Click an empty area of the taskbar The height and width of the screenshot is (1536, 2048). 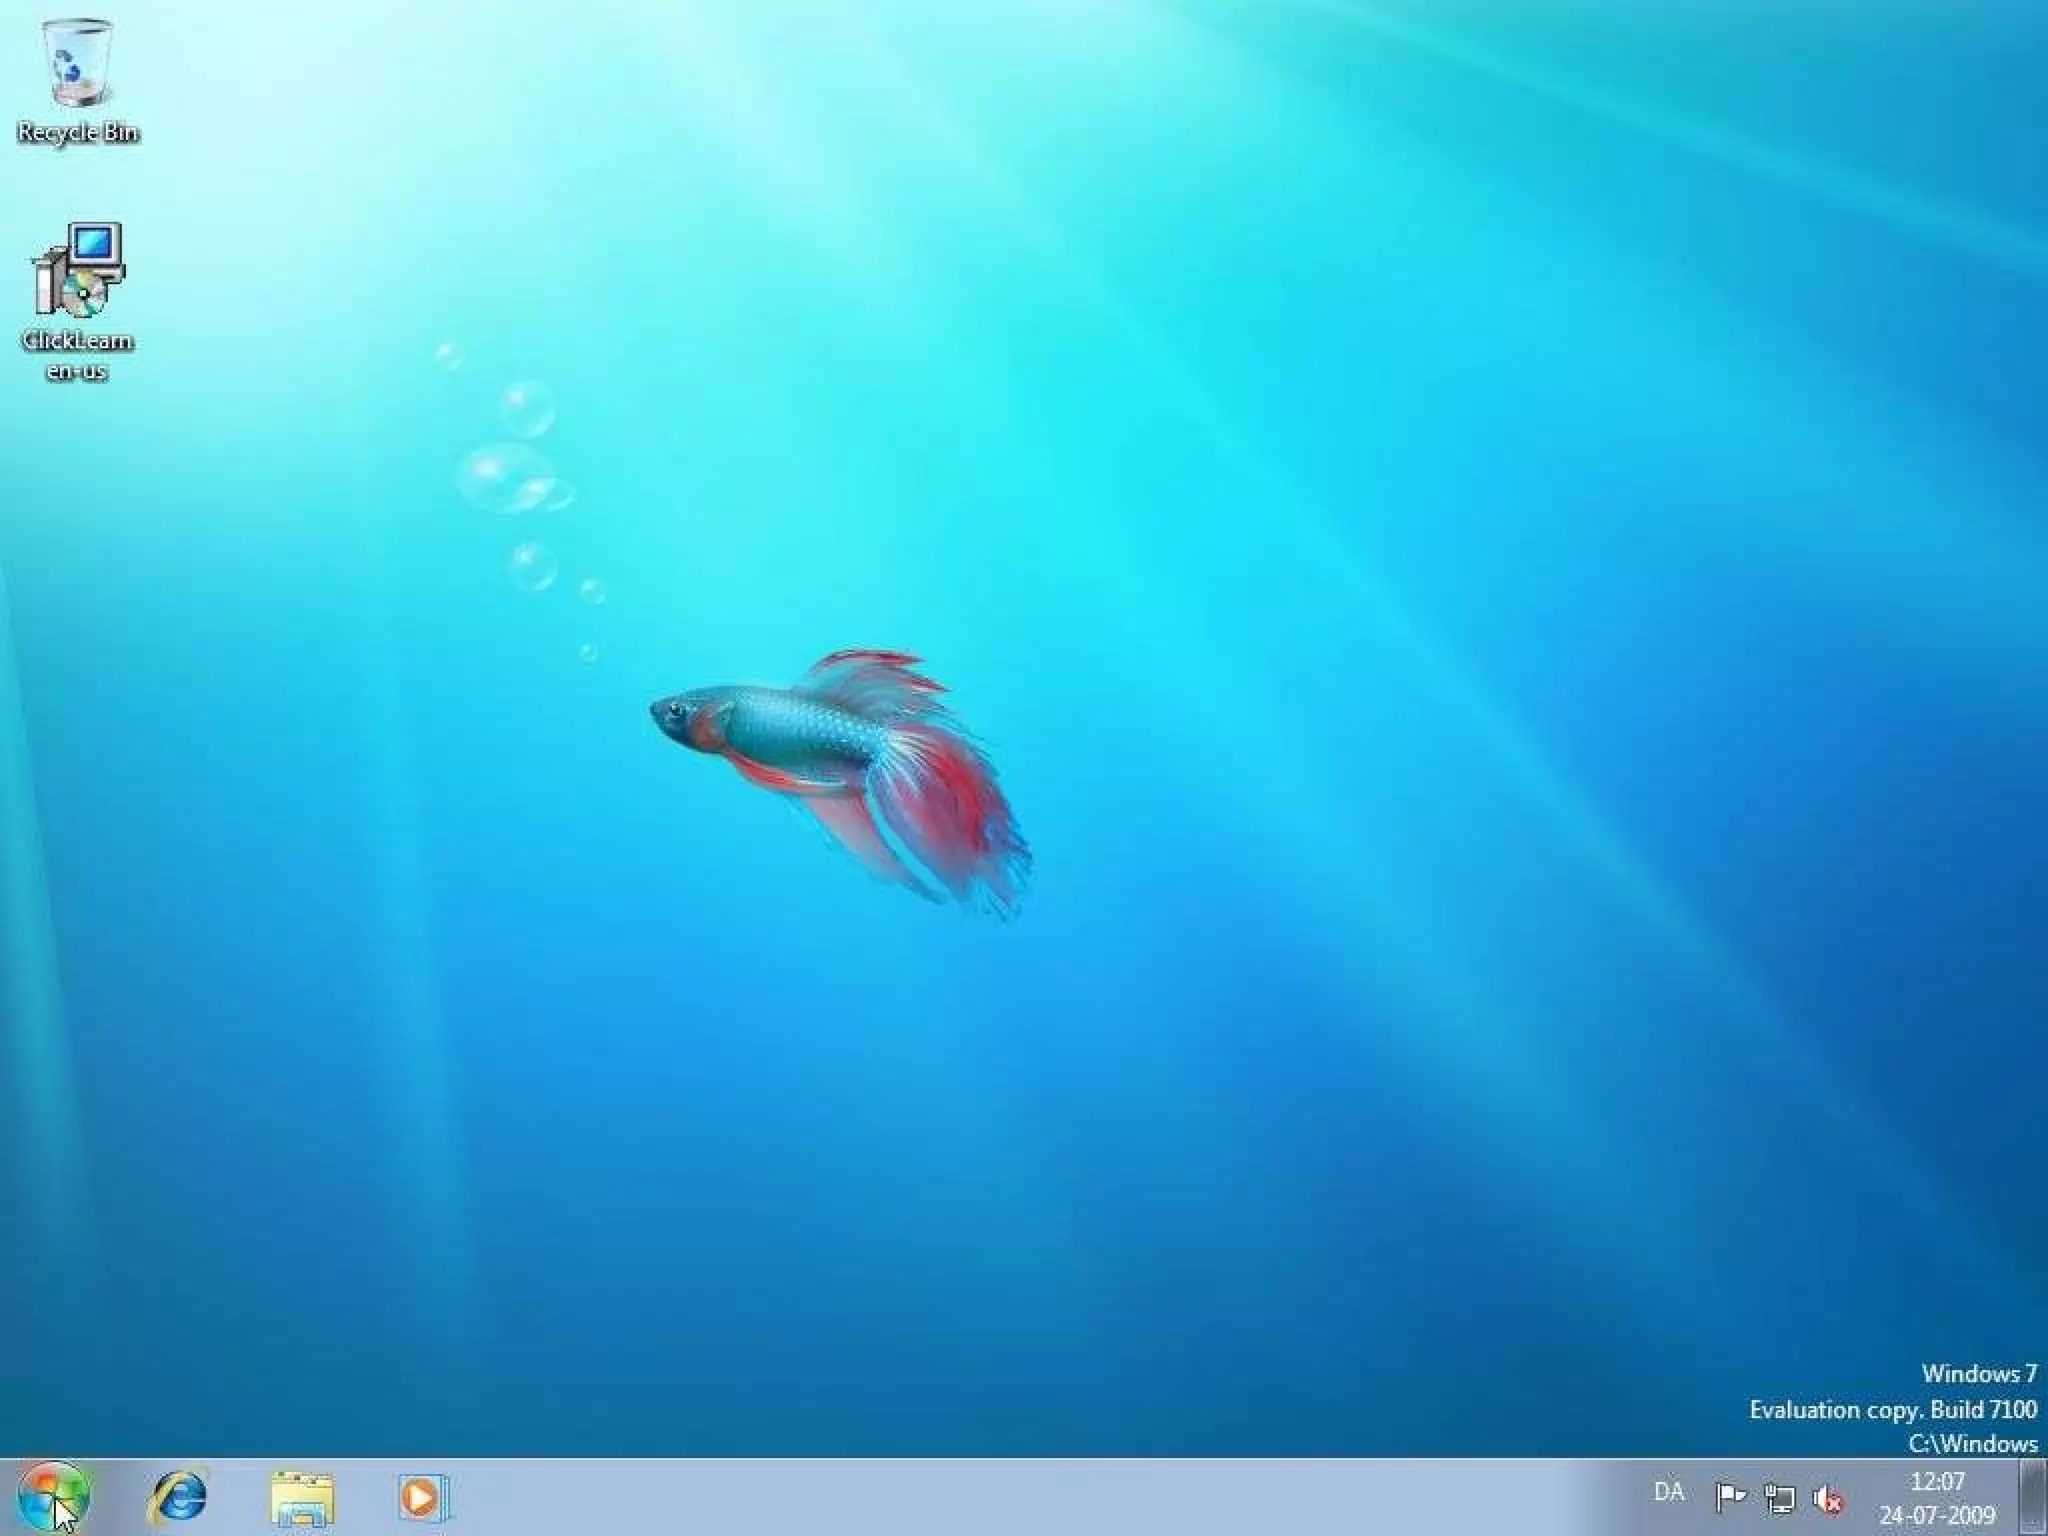1000,1498
